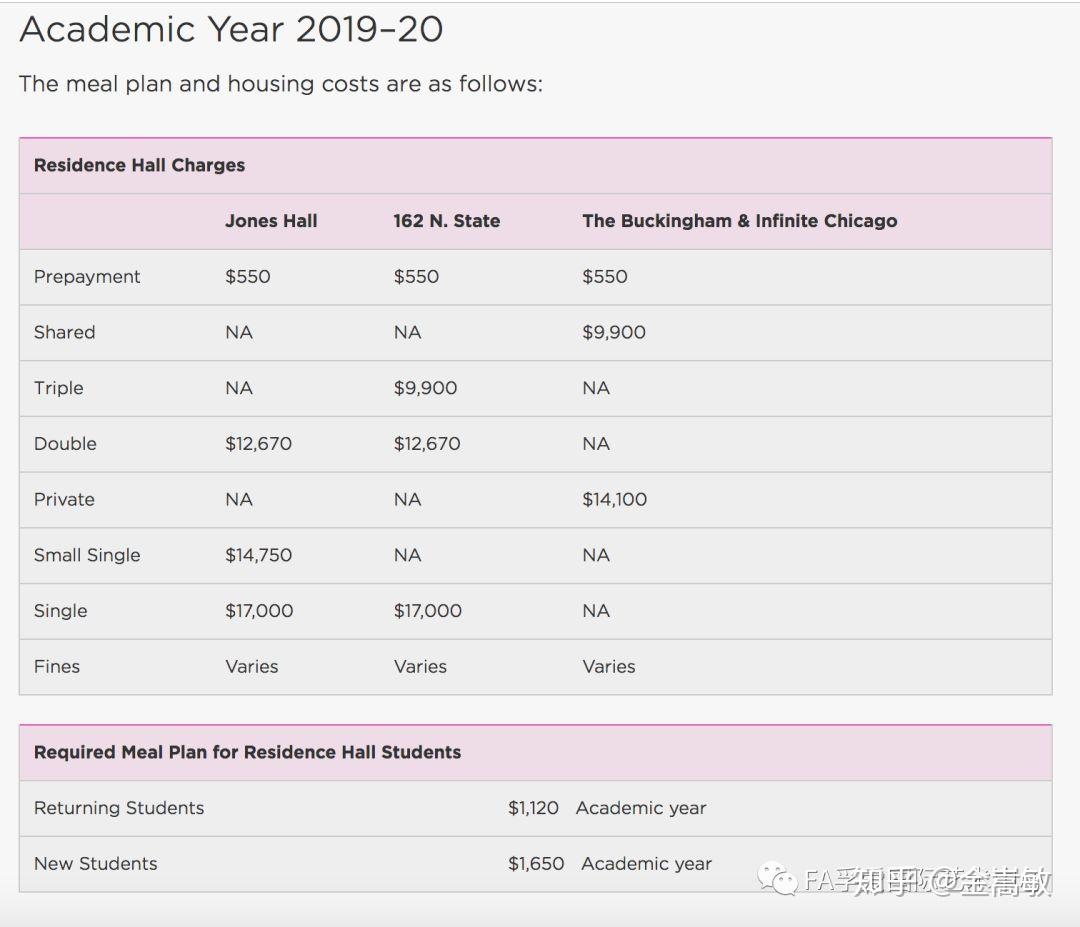Click the WeChat logo icon in watermark
Image resolution: width=1080 pixels, height=927 pixels.
776,879
